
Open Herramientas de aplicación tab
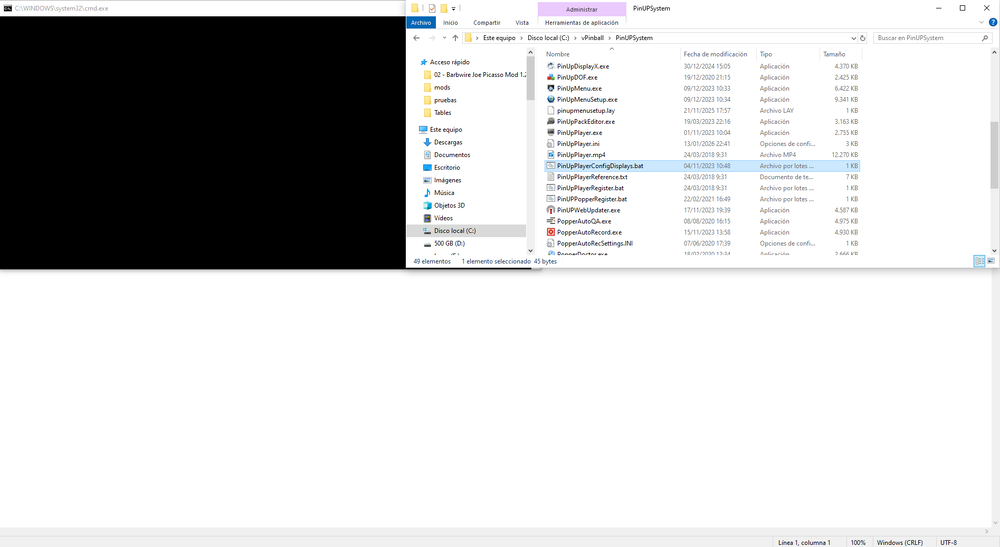(582, 22)
